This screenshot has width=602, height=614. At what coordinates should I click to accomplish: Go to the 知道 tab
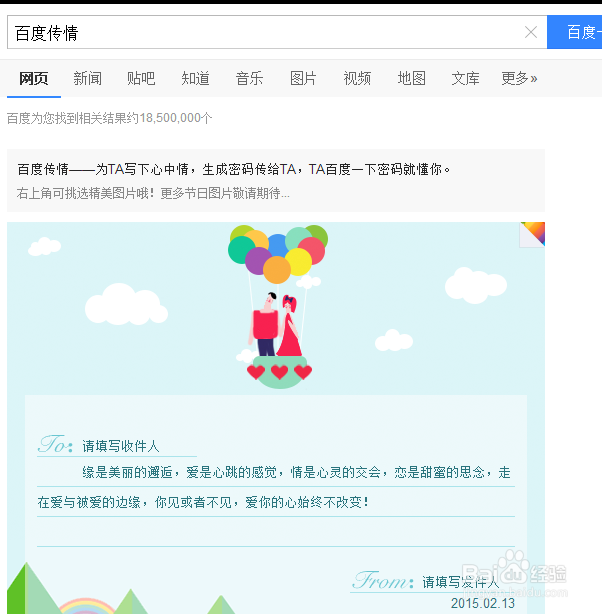tap(195, 78)
